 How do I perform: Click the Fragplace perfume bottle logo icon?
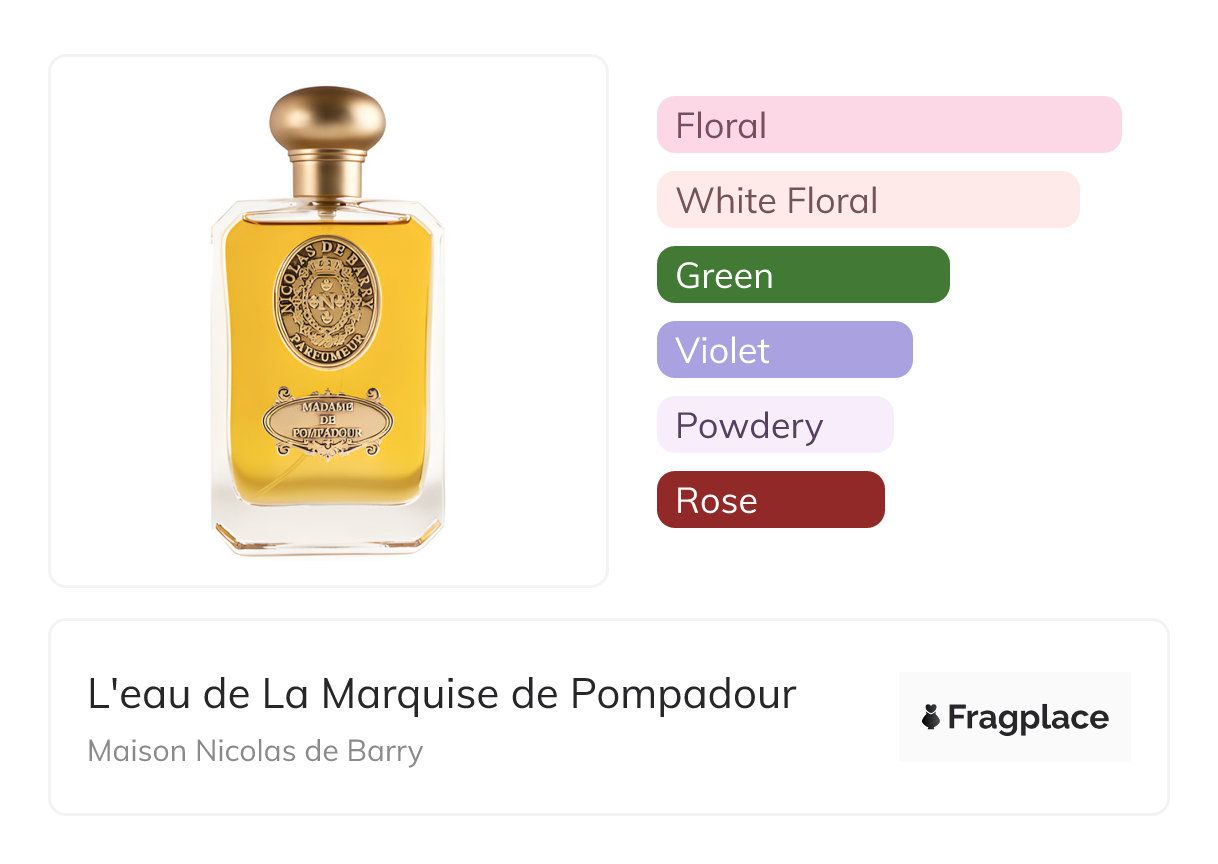(931, 718)
